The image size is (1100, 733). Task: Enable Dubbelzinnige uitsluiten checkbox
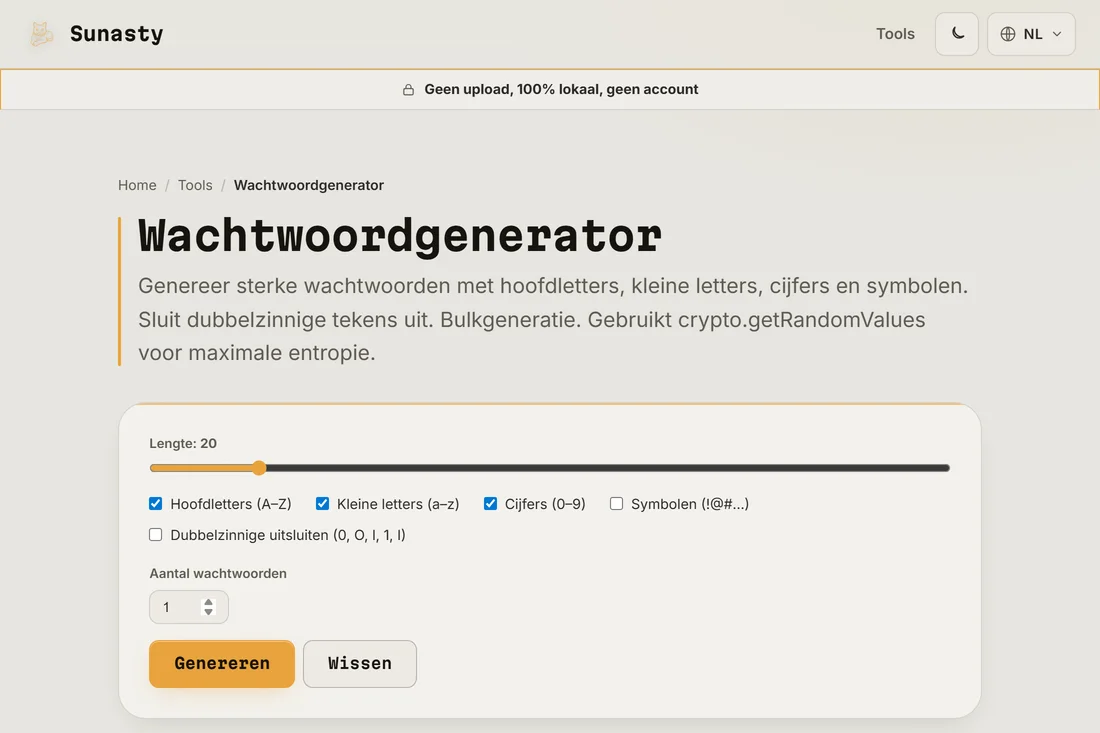pyautogui.click(x=156, y=534)
